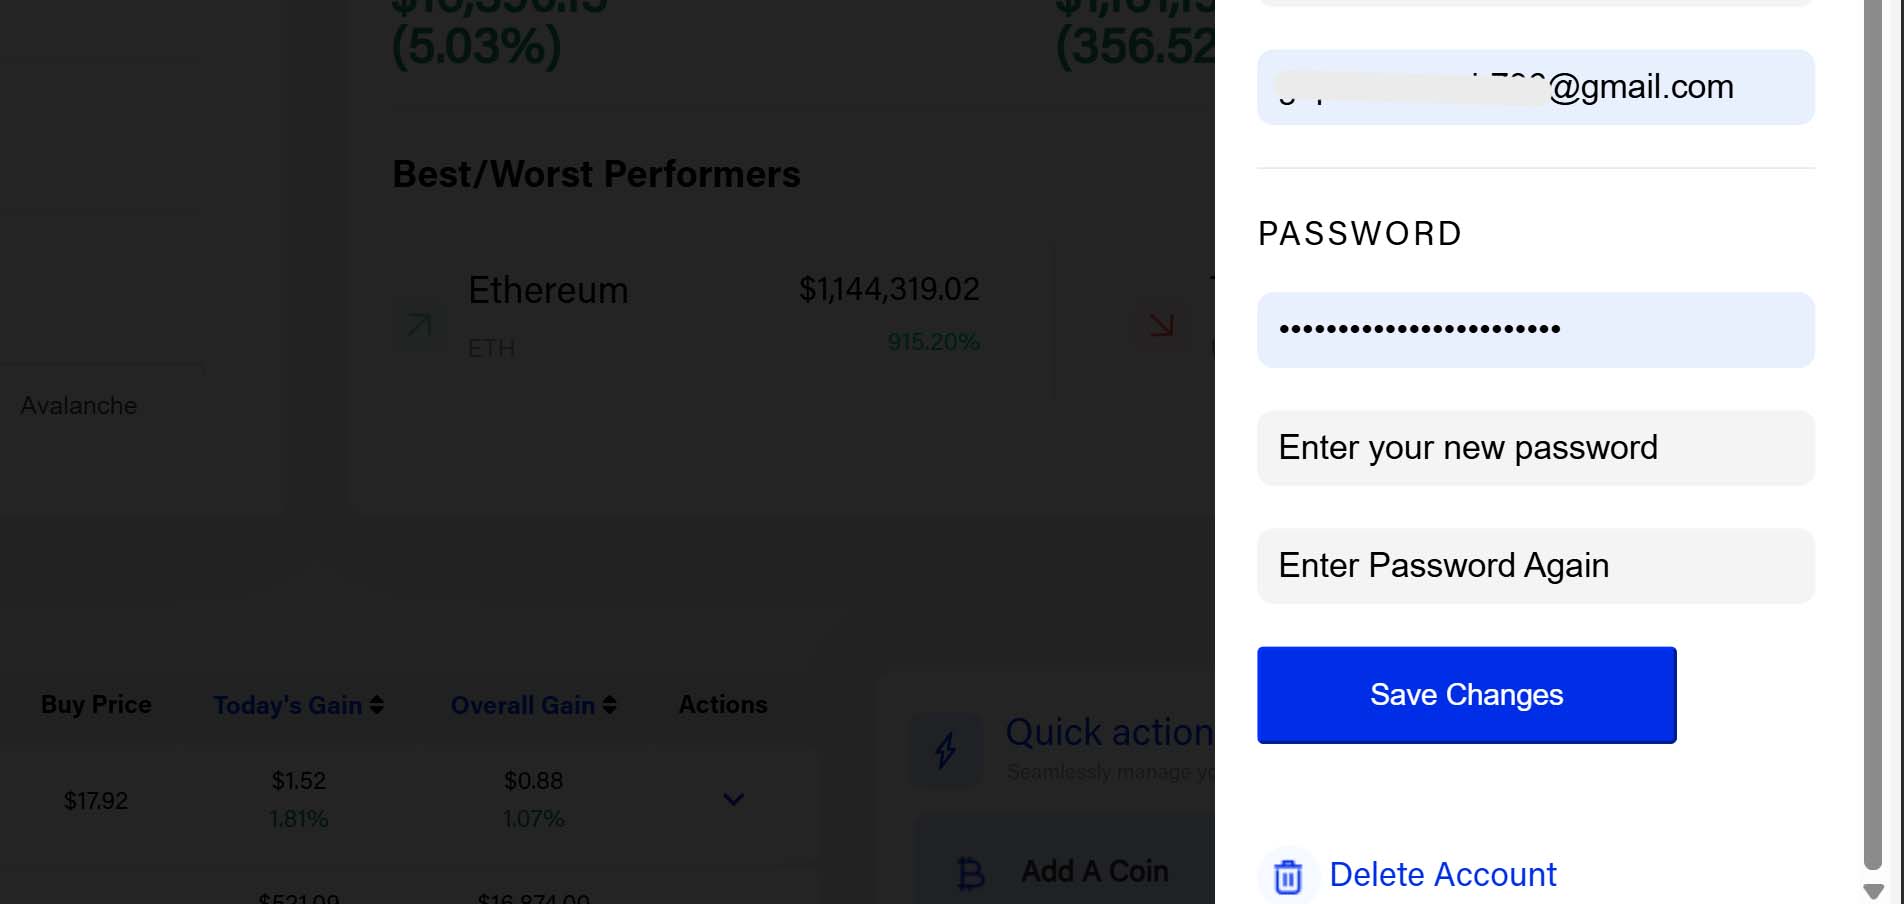
Task: Click the Enter your new password field
Action: (1535, 448)
